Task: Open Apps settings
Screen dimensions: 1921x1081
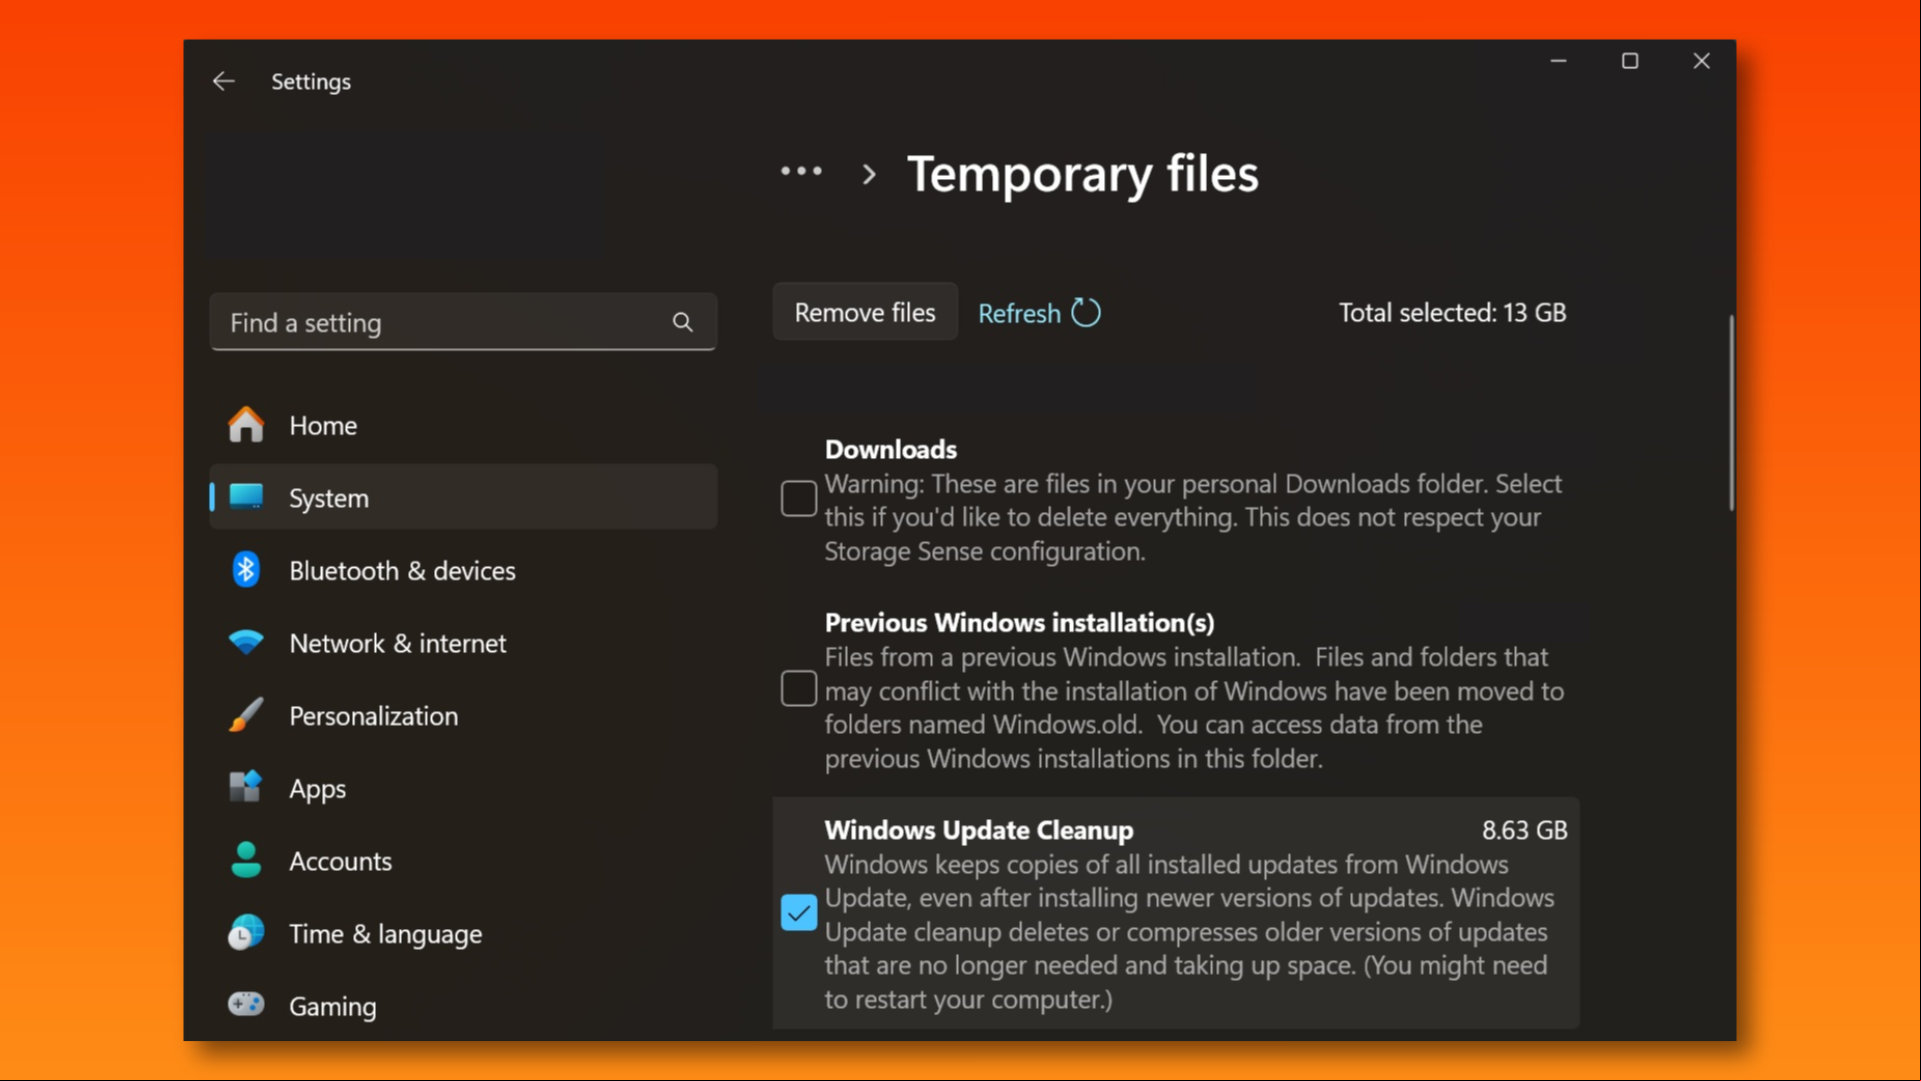Action: coord(463,788)
